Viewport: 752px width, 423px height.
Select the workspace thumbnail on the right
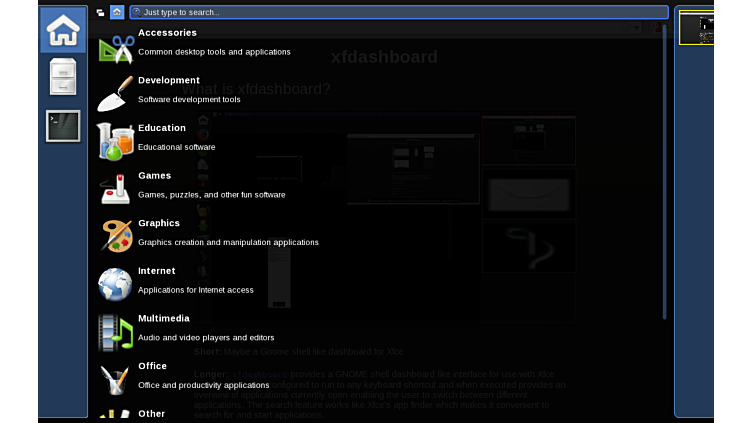696,29
